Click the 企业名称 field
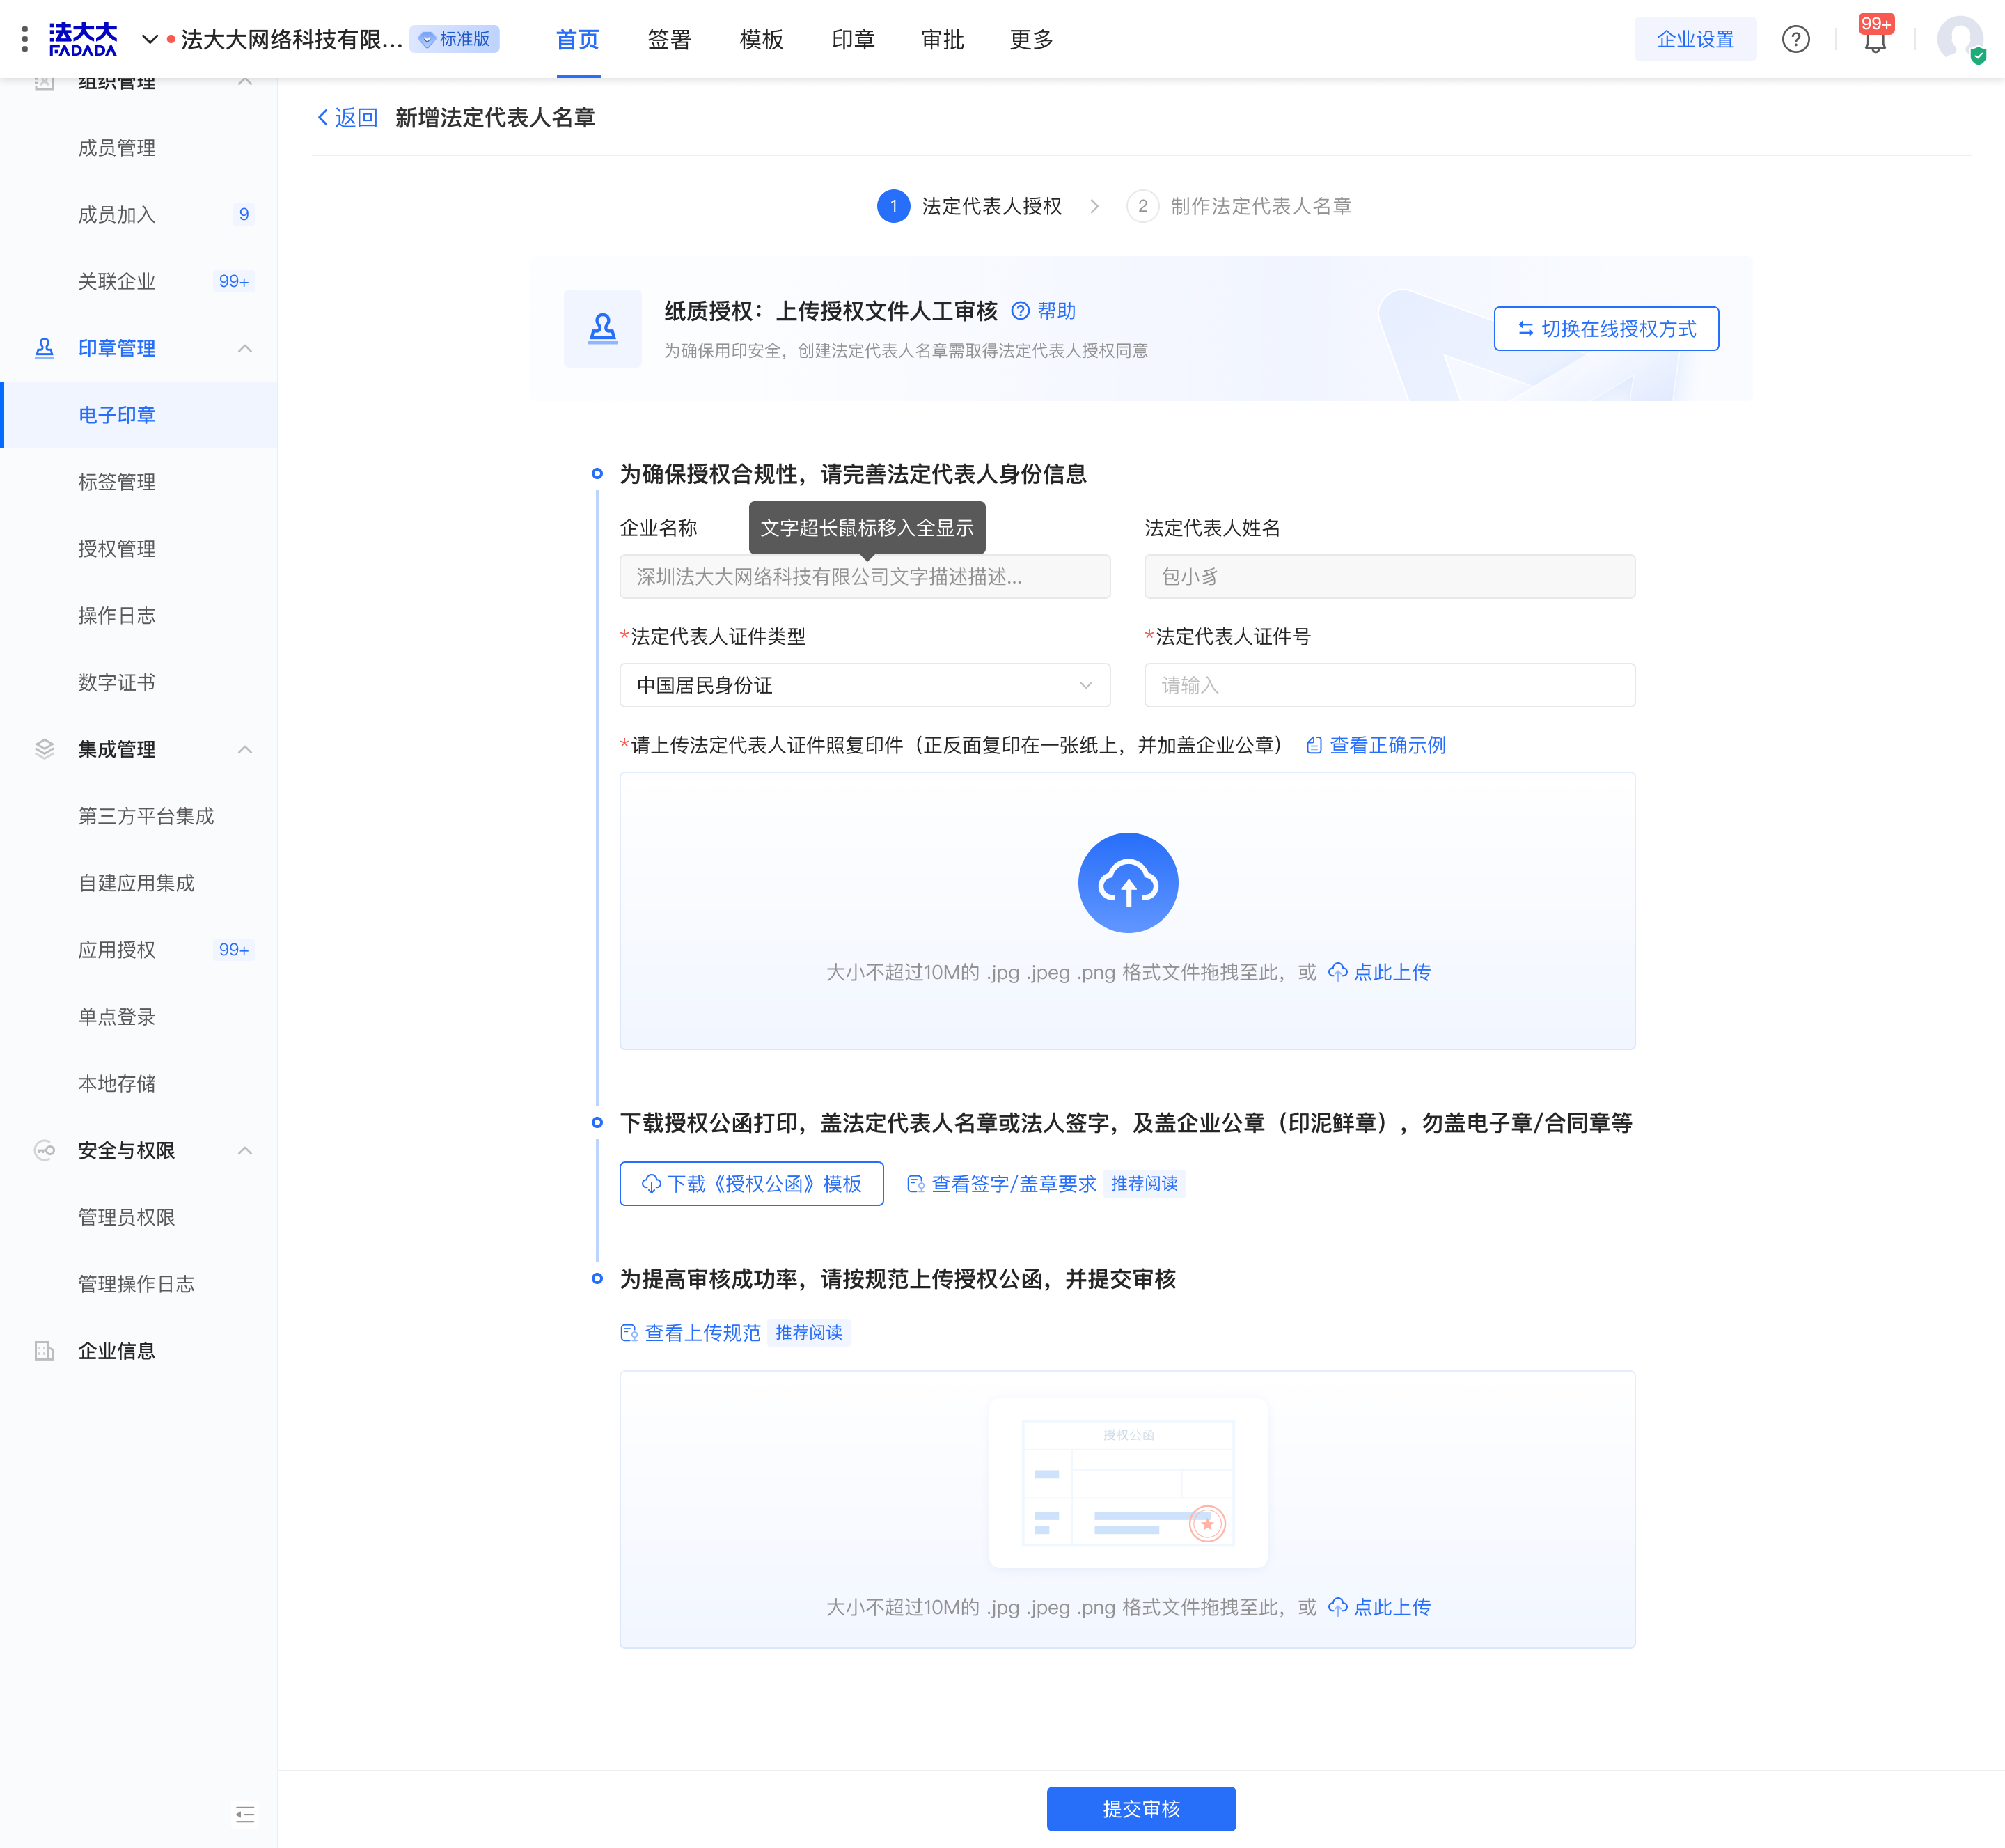2005x1848 pixels. [865, 576]
